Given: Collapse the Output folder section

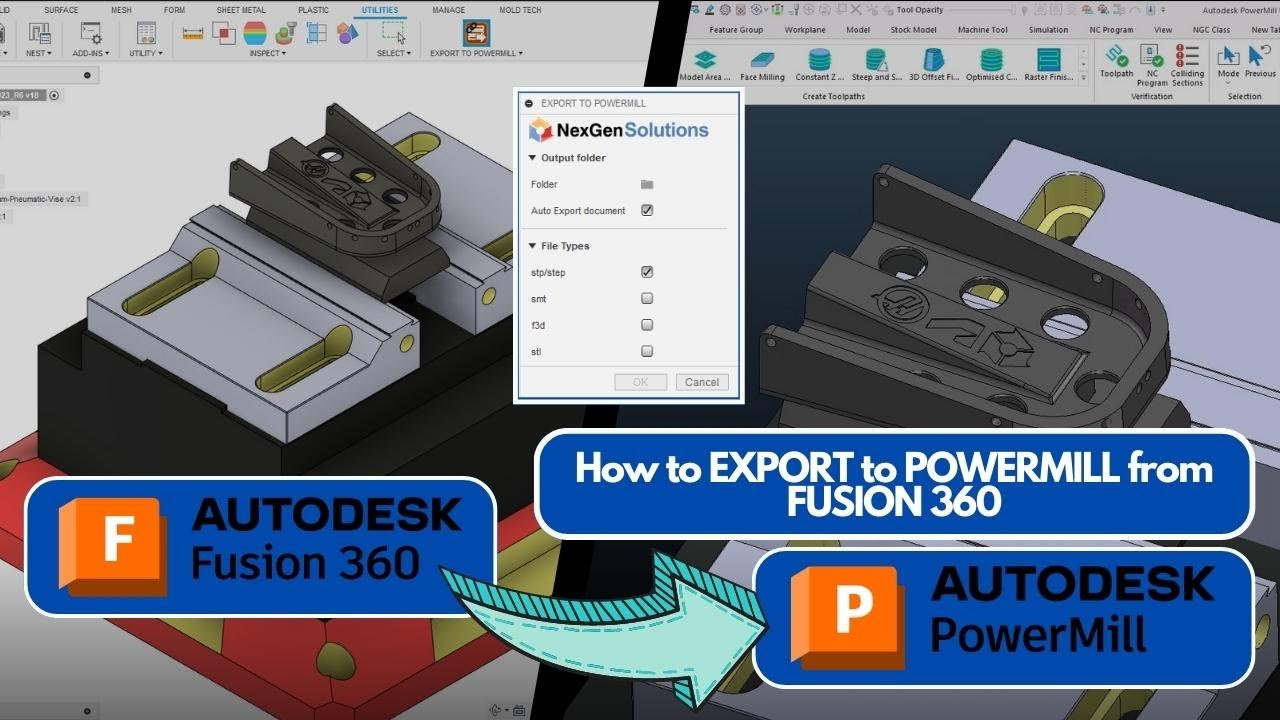Looking at the screenshot, I should coord(533,158).
